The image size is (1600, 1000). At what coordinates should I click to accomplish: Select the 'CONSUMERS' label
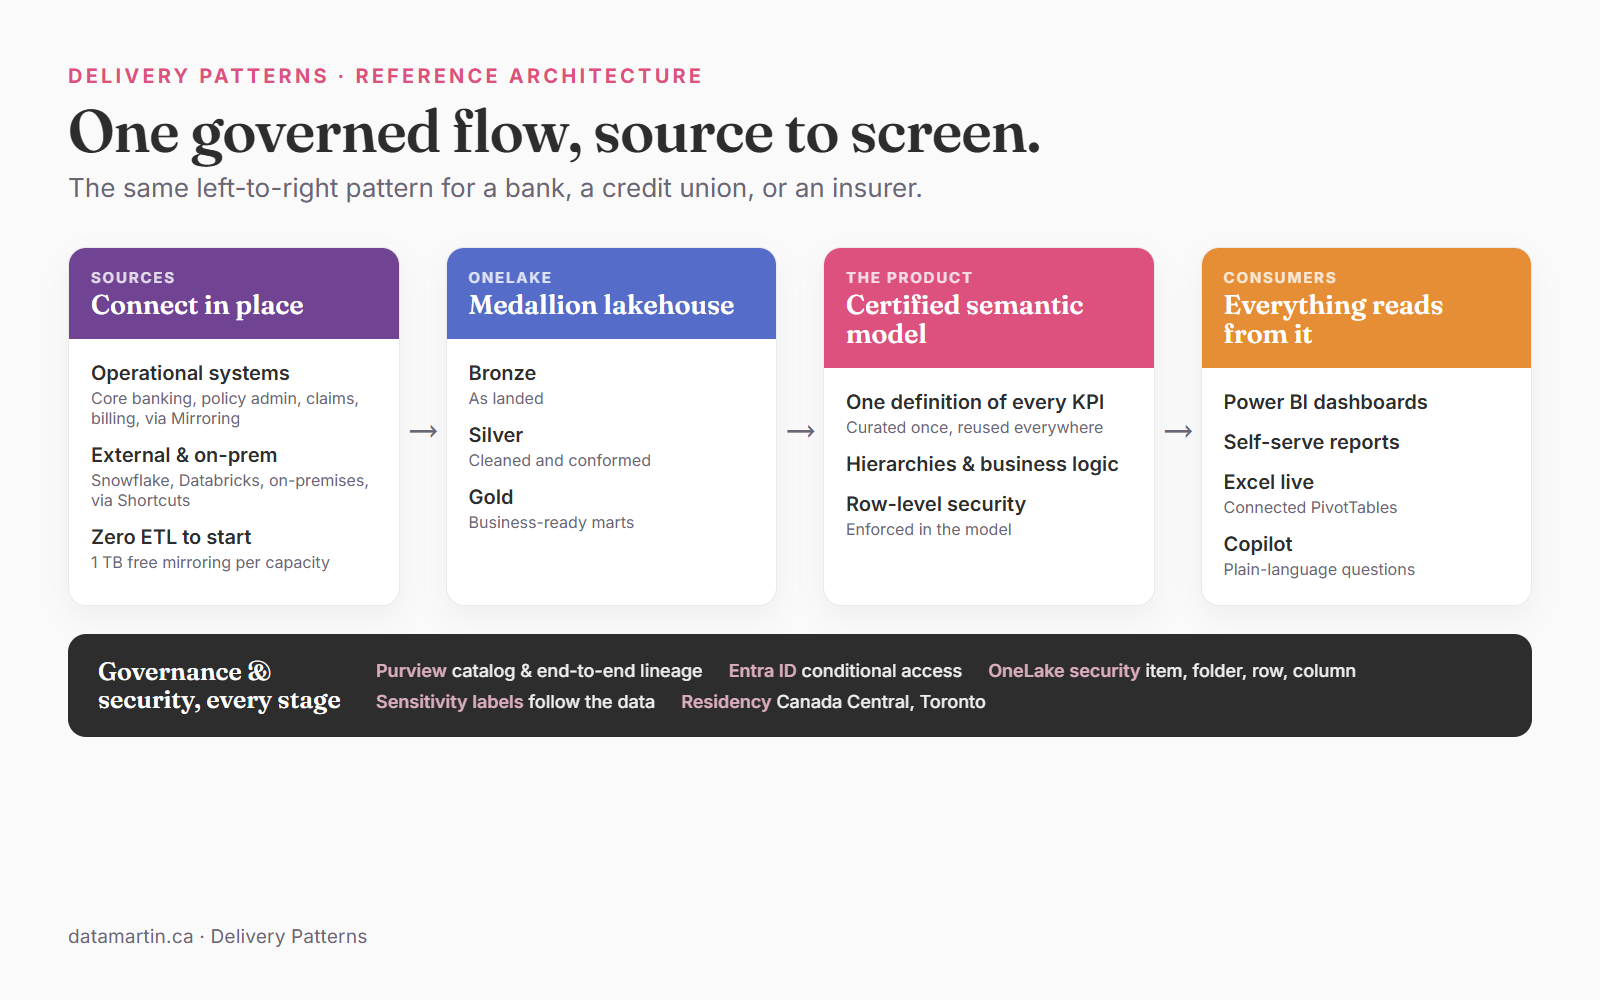pyautogui.click(x=1280, y=278)
